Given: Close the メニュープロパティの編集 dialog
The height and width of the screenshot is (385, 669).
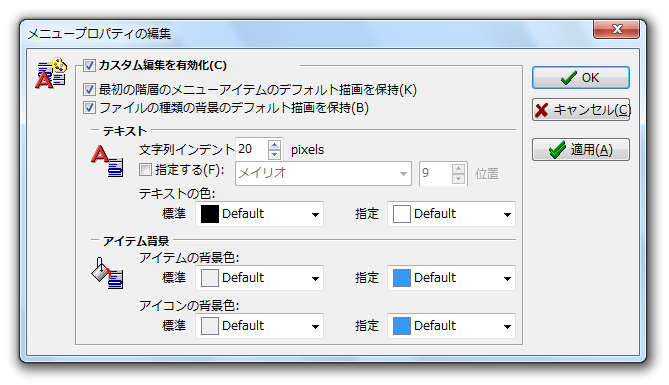Looking at the screenshot, I should (617, 29).
